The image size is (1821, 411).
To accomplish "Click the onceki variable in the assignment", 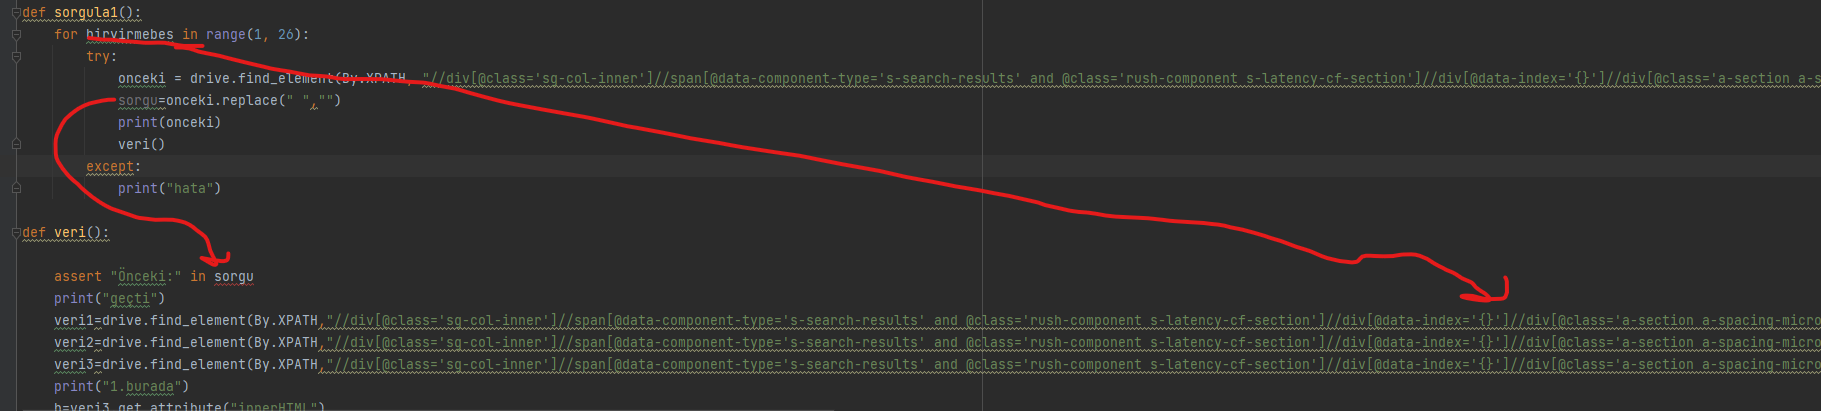I will click(142, 78).
